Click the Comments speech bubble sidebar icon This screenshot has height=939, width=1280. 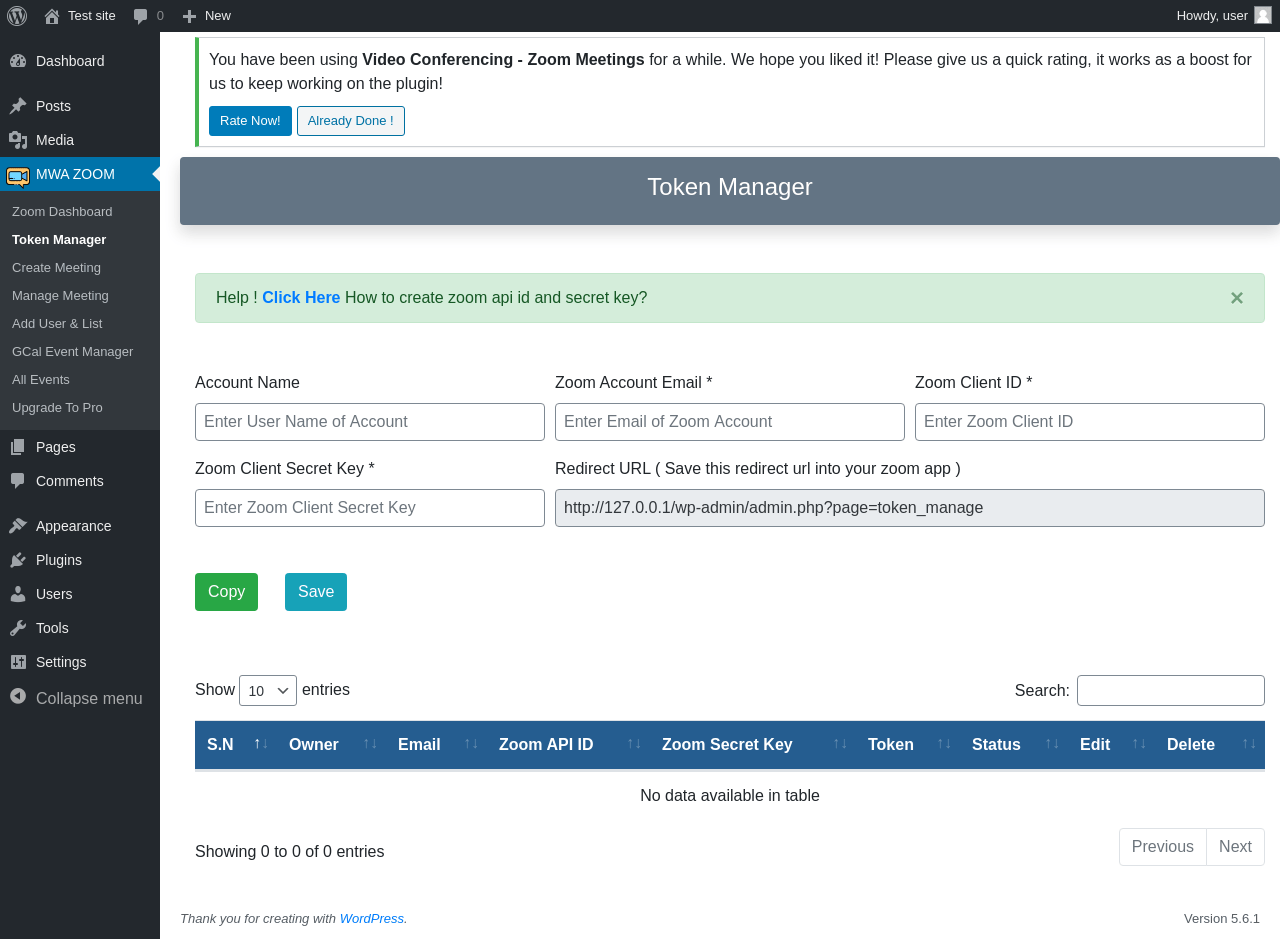(x=18, y=481)
